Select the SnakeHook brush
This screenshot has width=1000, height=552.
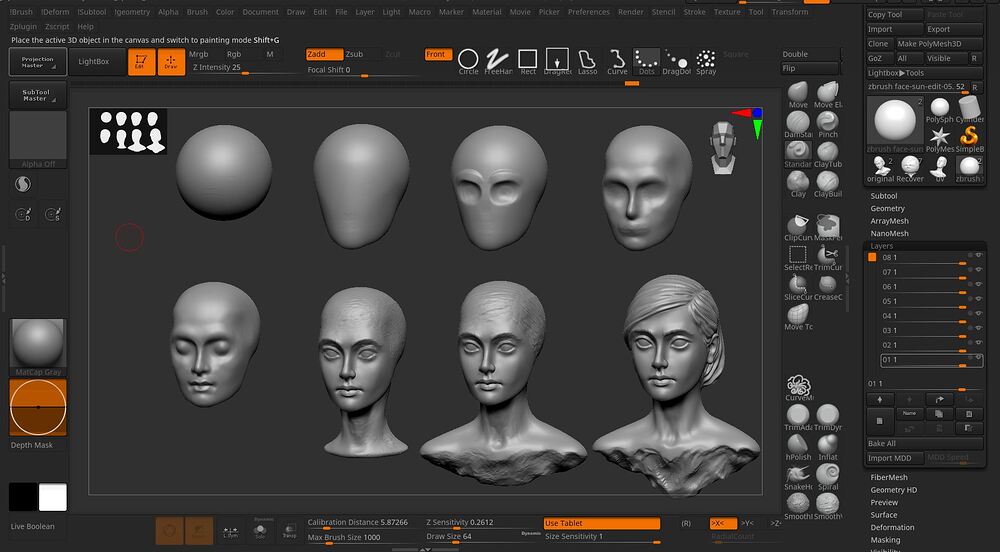point(798,477)
